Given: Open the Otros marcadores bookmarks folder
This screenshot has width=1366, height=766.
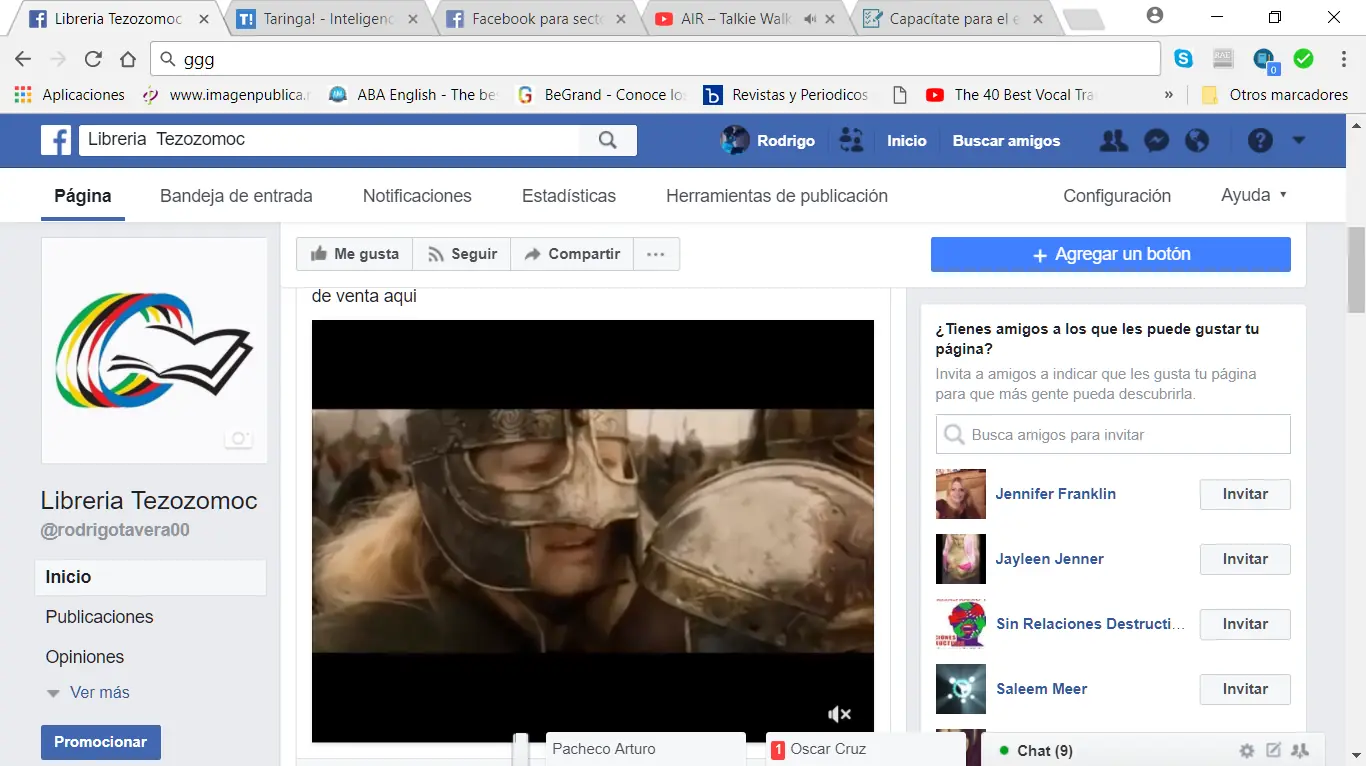Looking at the screenshot, I should pos(1274,95).
